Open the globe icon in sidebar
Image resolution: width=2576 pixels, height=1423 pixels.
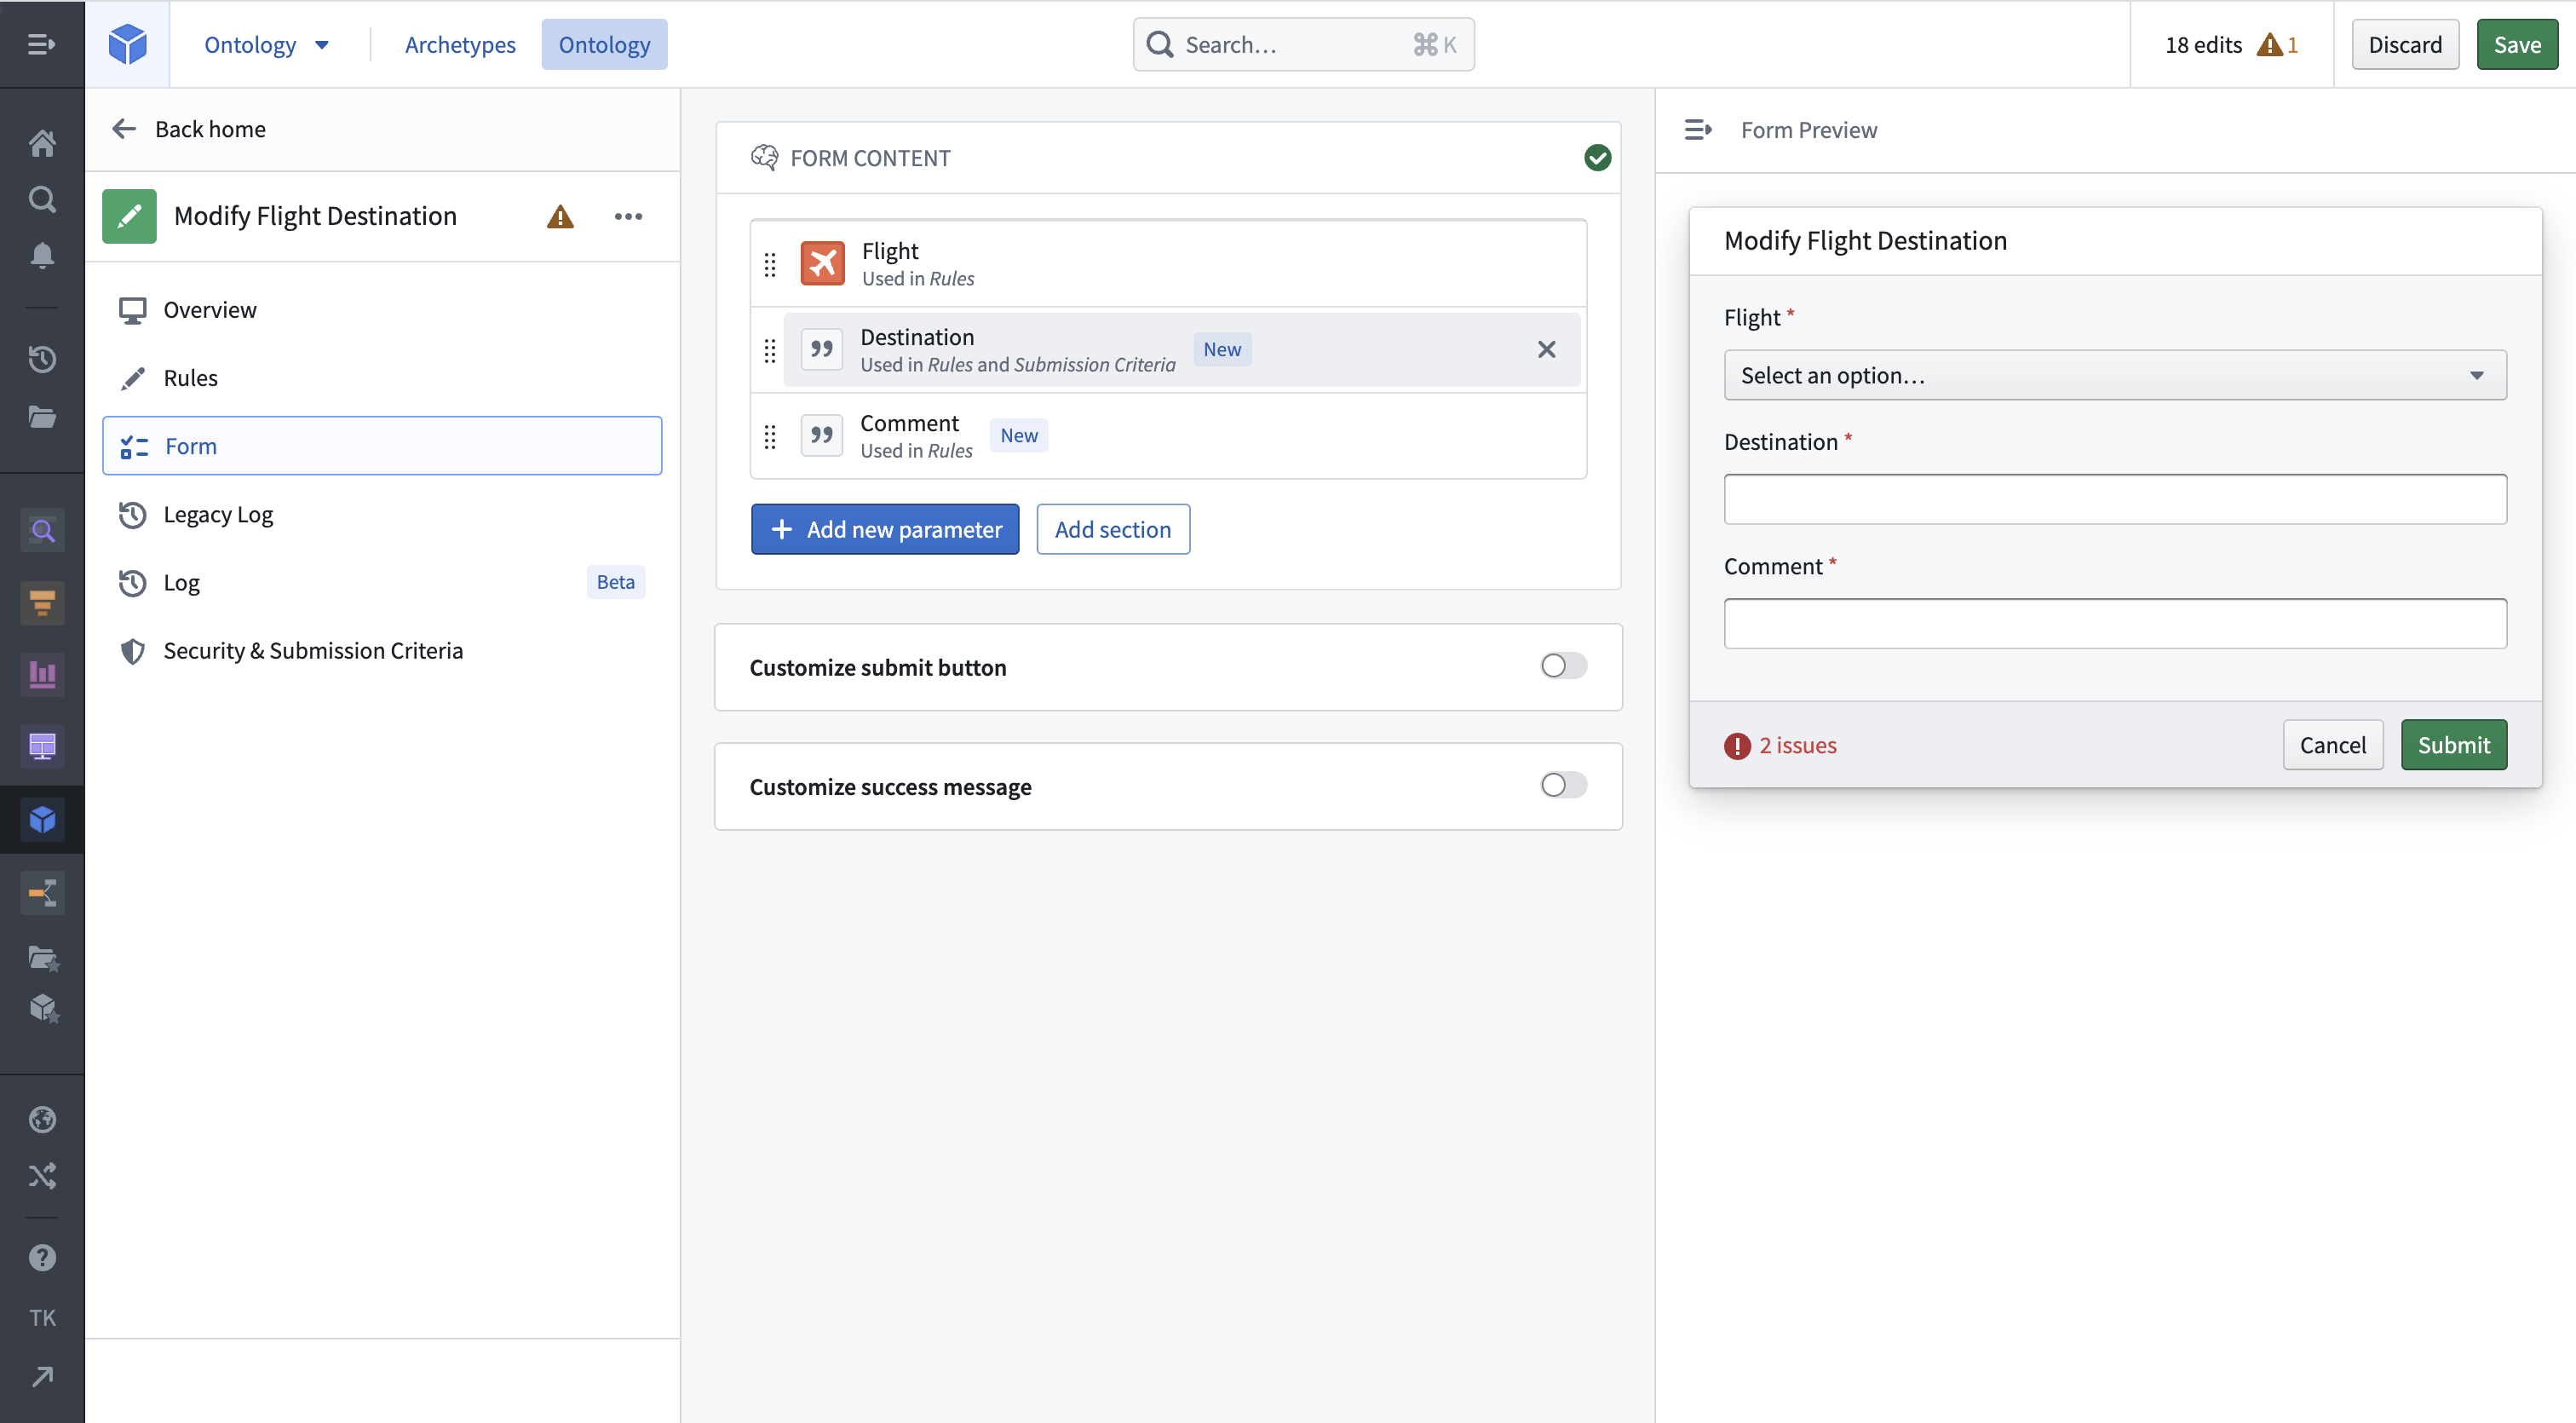[x=42, y=1119]
